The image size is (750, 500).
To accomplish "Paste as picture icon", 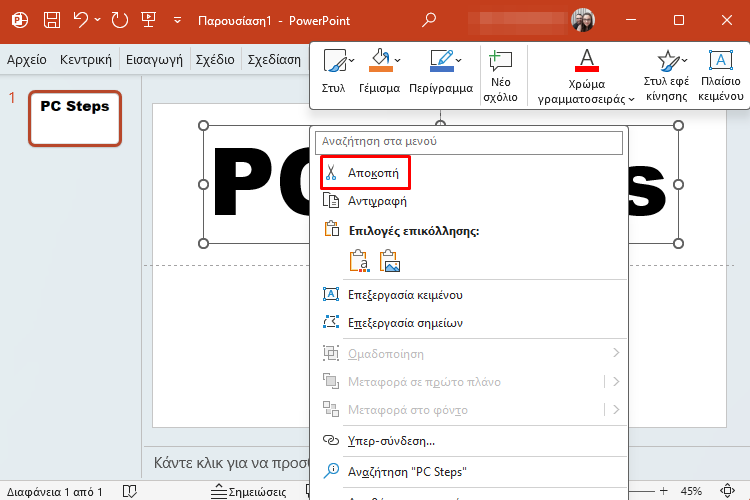I will click(x=390, y=261).
